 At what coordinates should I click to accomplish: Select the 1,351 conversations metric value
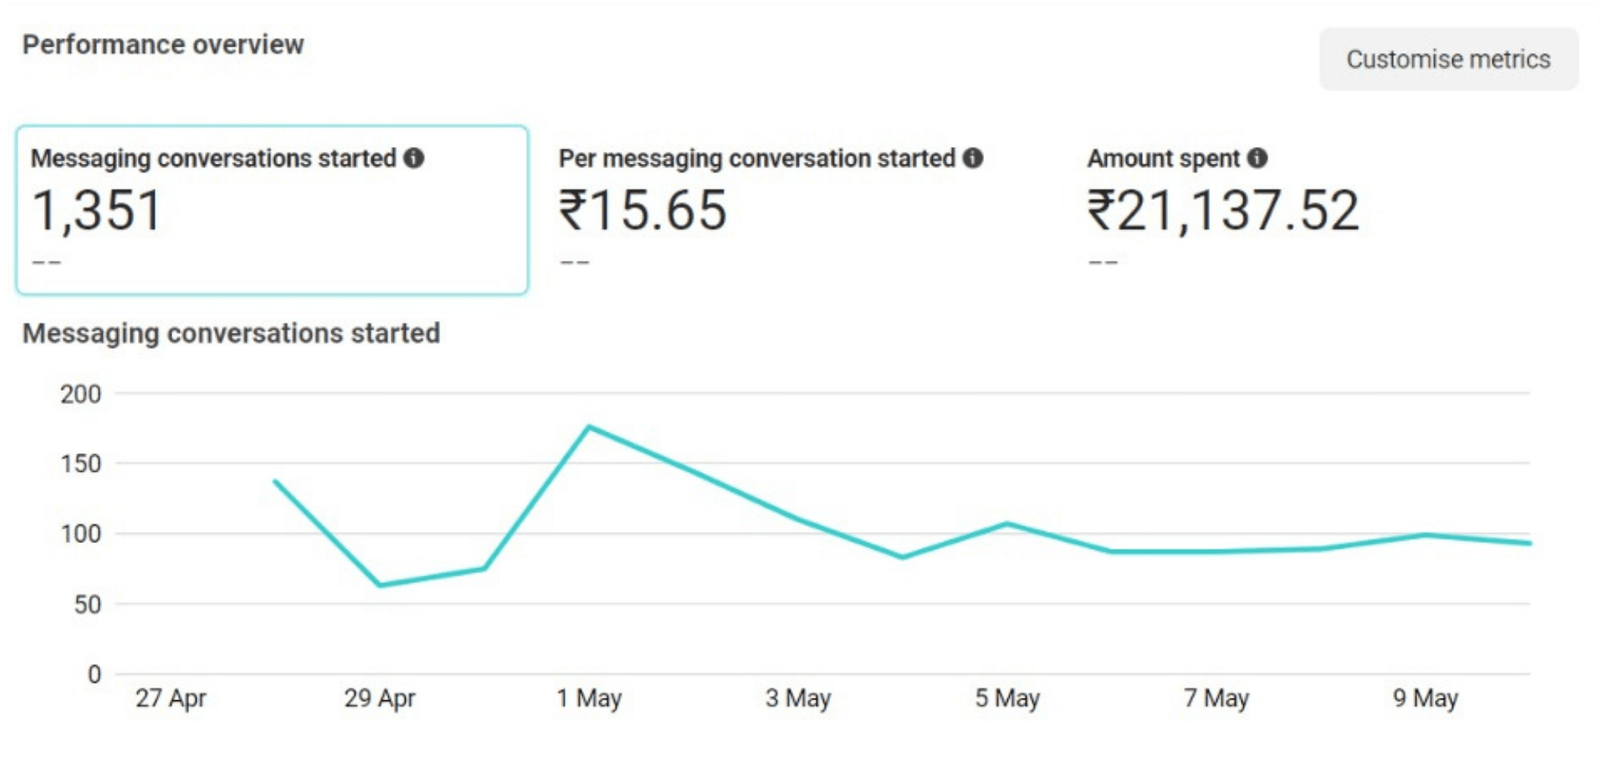[x=97, y=211]
